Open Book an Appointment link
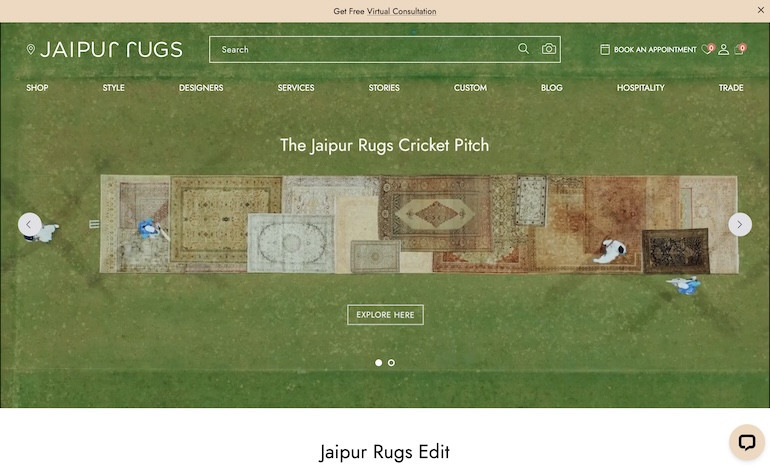Image resolution: width=770 pixels, height=470 pixels. click(x=655, y=50)
